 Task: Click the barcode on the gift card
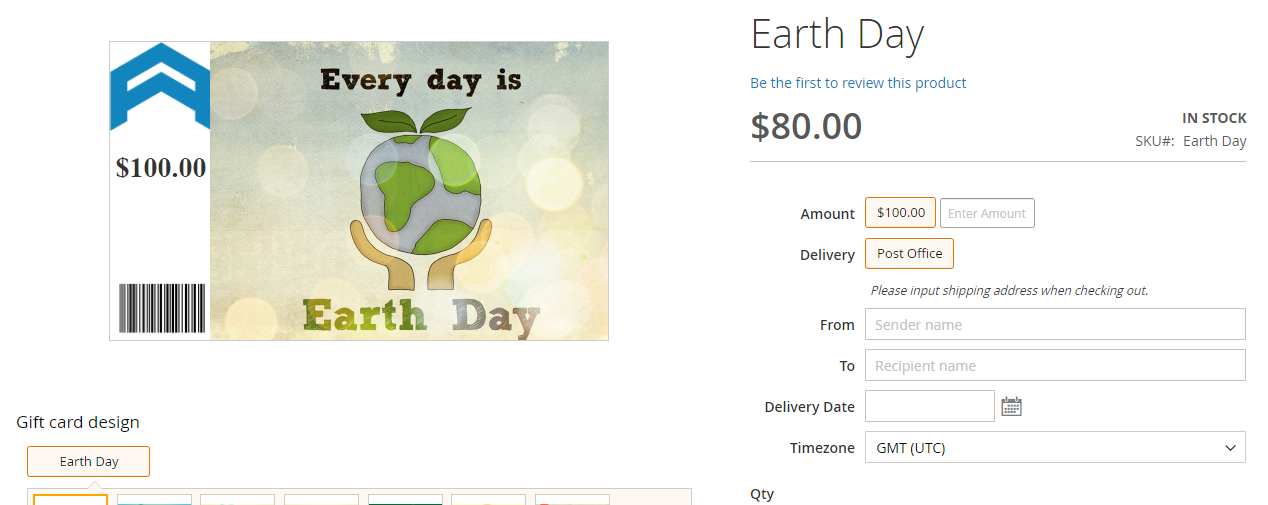(x=162, y=308)
